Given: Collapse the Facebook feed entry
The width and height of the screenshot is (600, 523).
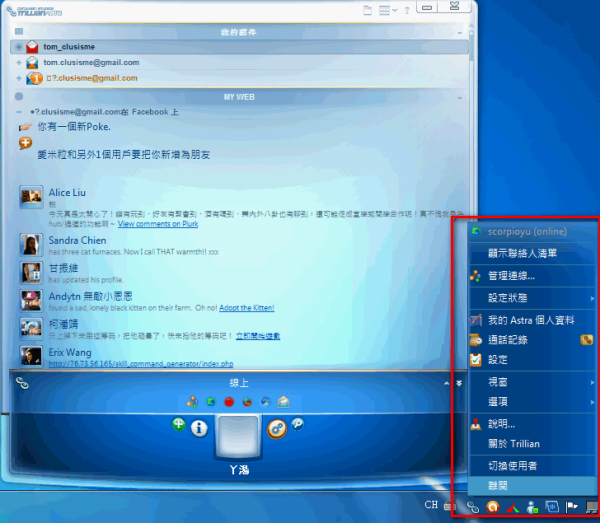Looking at the screenshot, I should [18, 112].
